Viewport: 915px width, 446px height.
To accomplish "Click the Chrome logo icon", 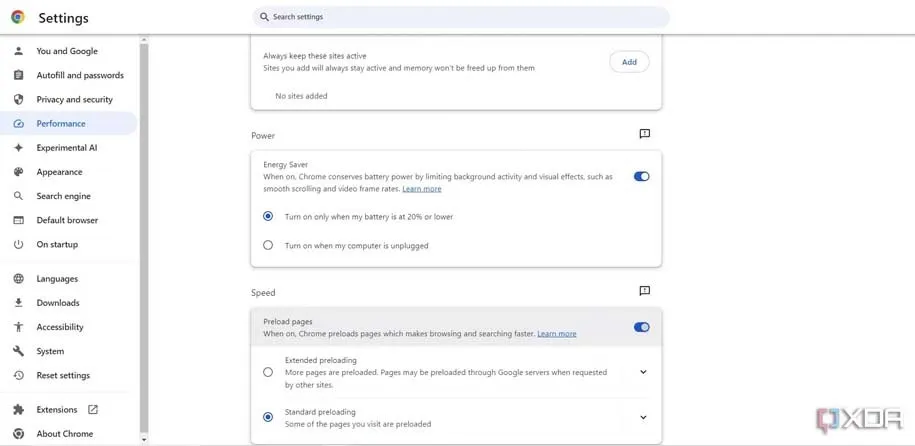I will [18, 17].
